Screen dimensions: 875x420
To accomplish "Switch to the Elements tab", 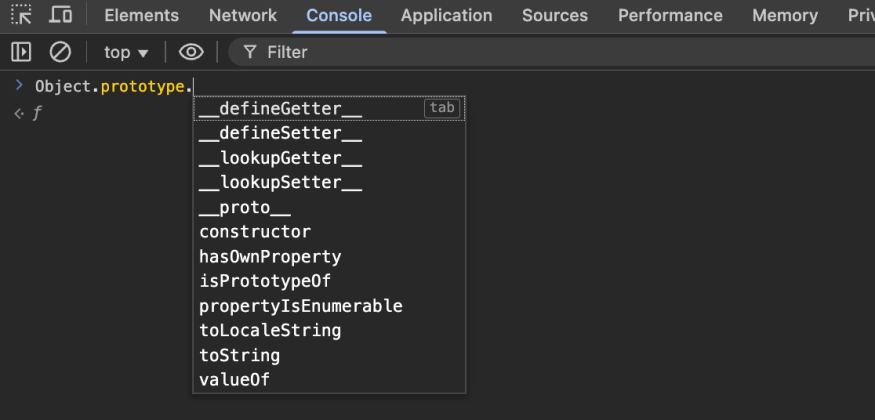I will point(141,15).
